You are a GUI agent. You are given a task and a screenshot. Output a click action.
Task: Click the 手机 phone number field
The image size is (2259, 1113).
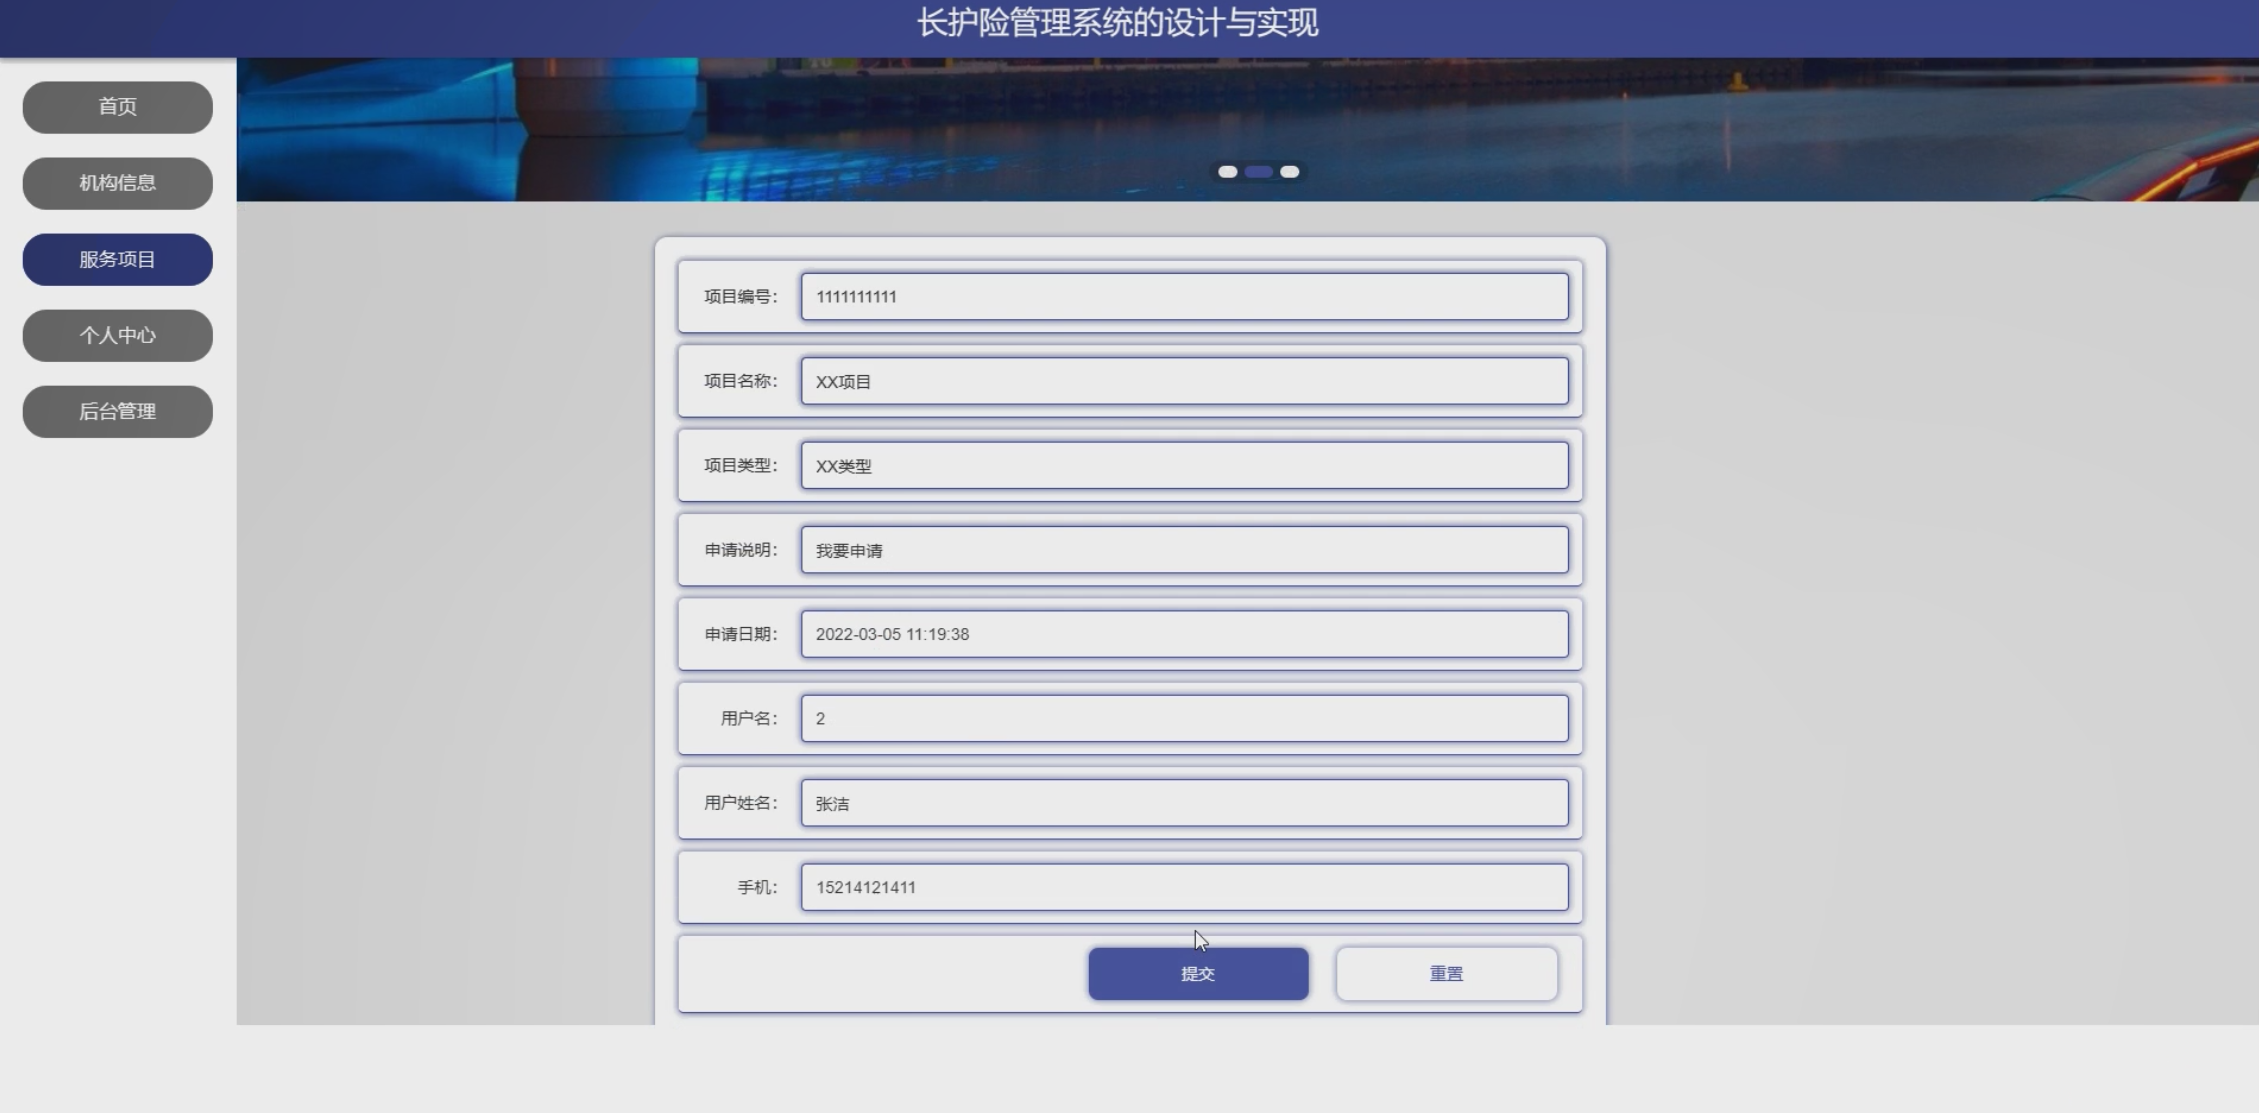(1184, 888)
